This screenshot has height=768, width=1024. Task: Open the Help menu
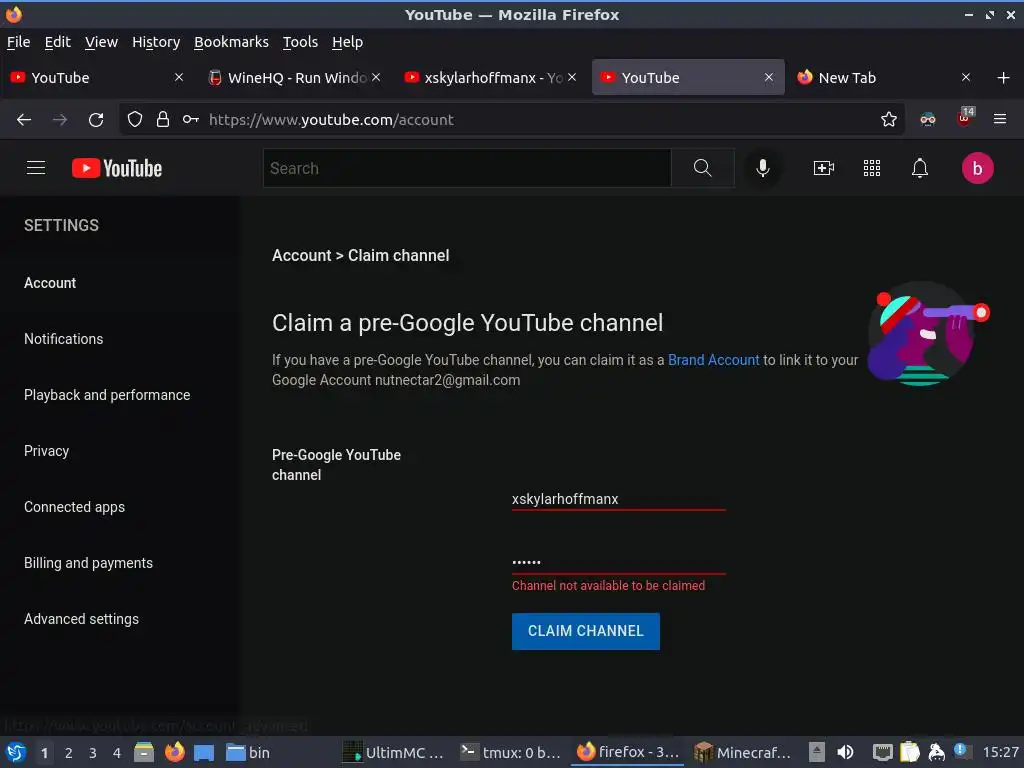pos(347,42)
